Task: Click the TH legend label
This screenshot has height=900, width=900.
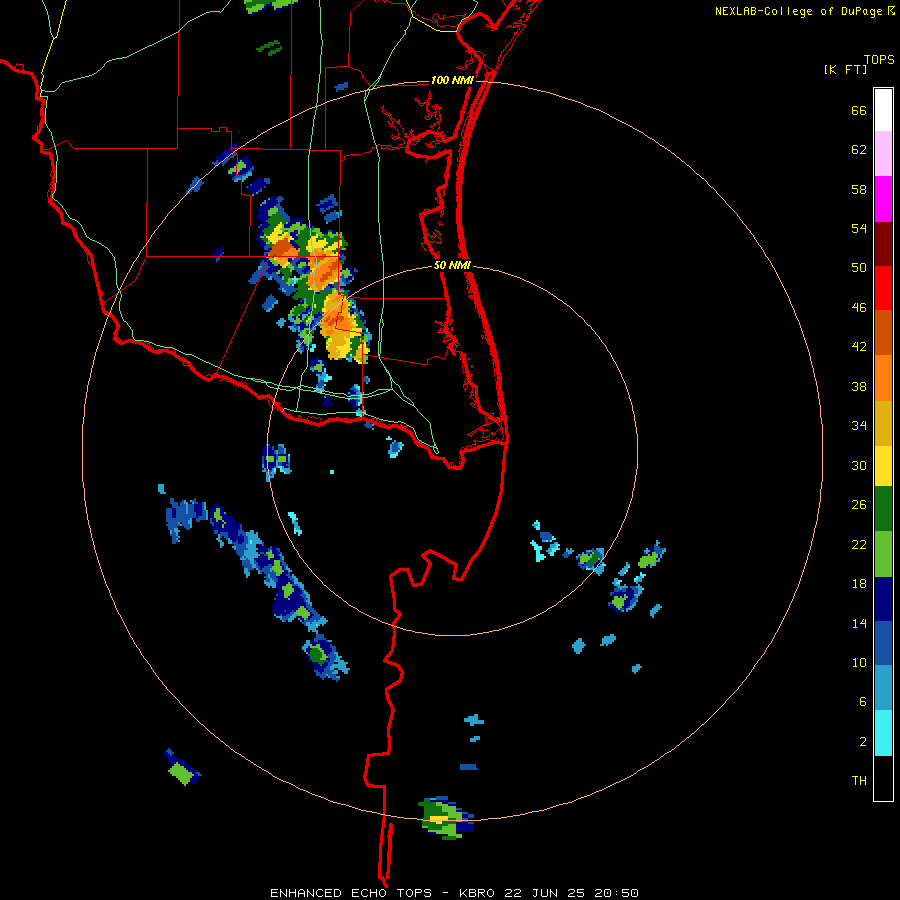Action: pyautogui.click(x=859, y=780)
